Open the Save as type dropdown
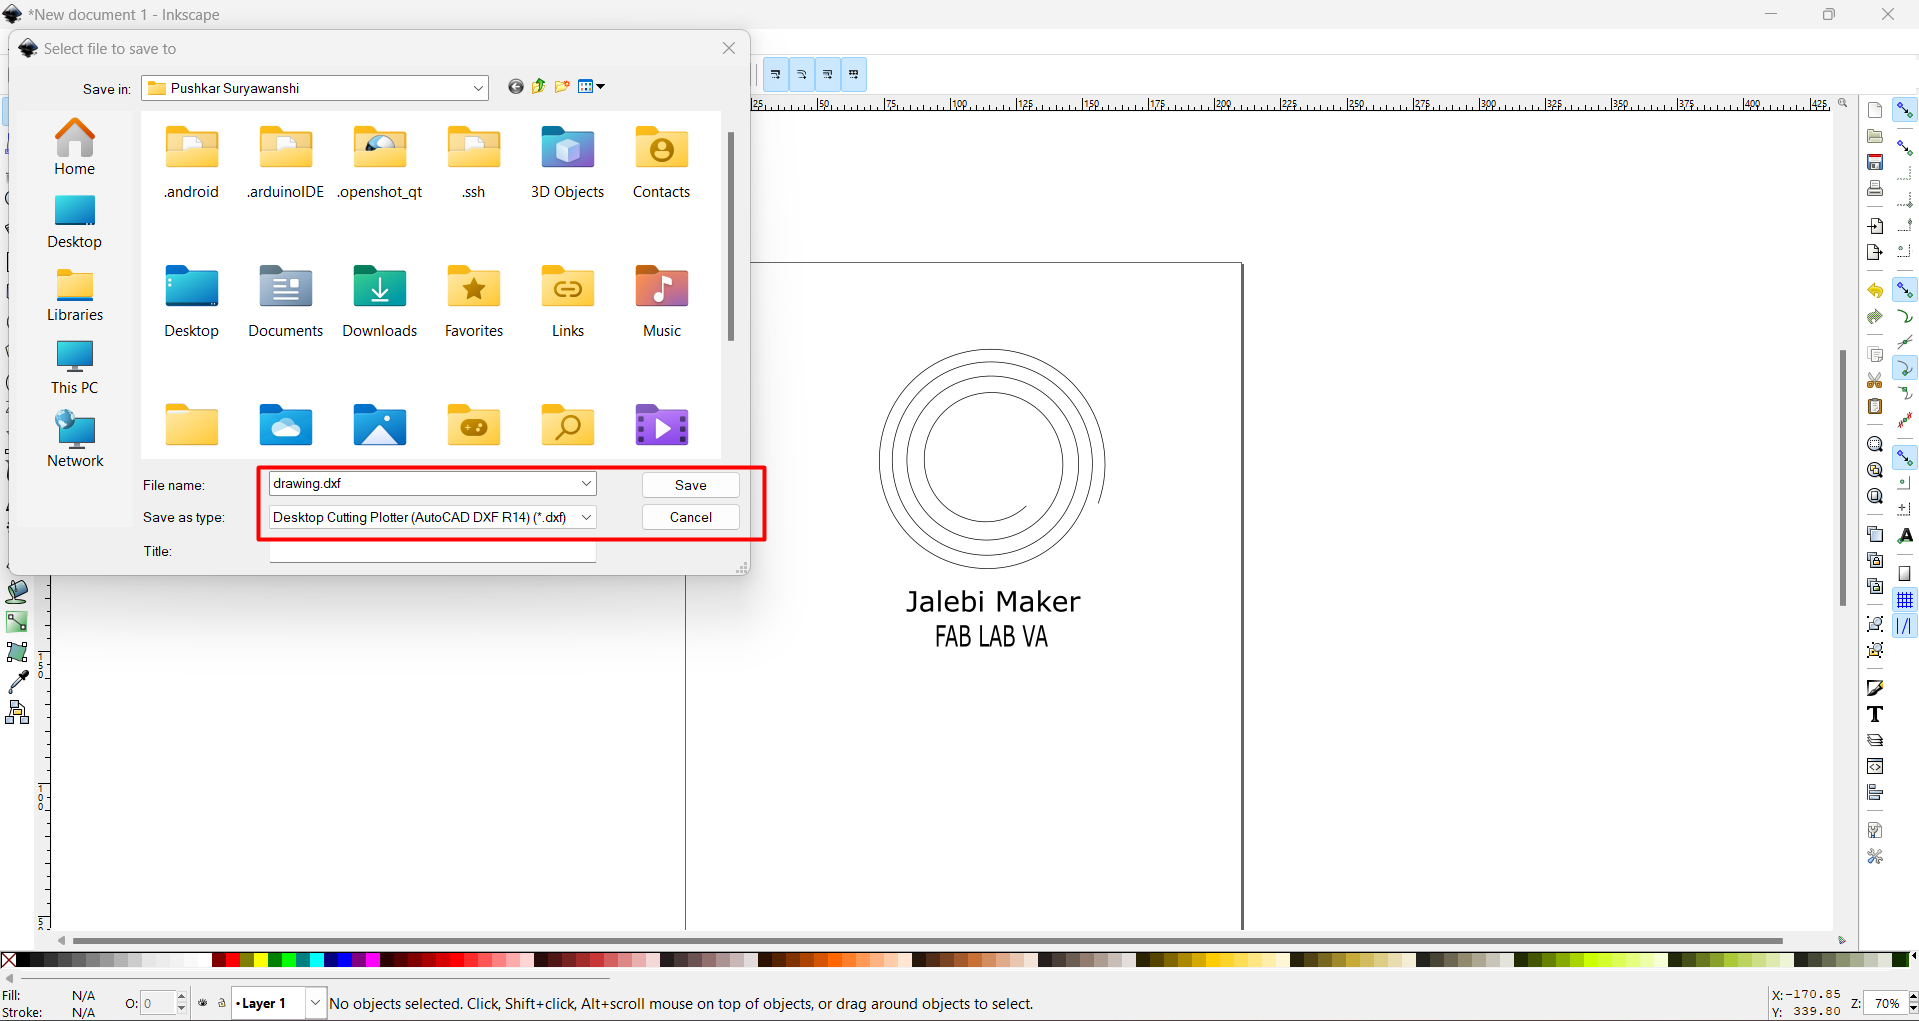1919x1021 pixels. click(x=586, y=517)
